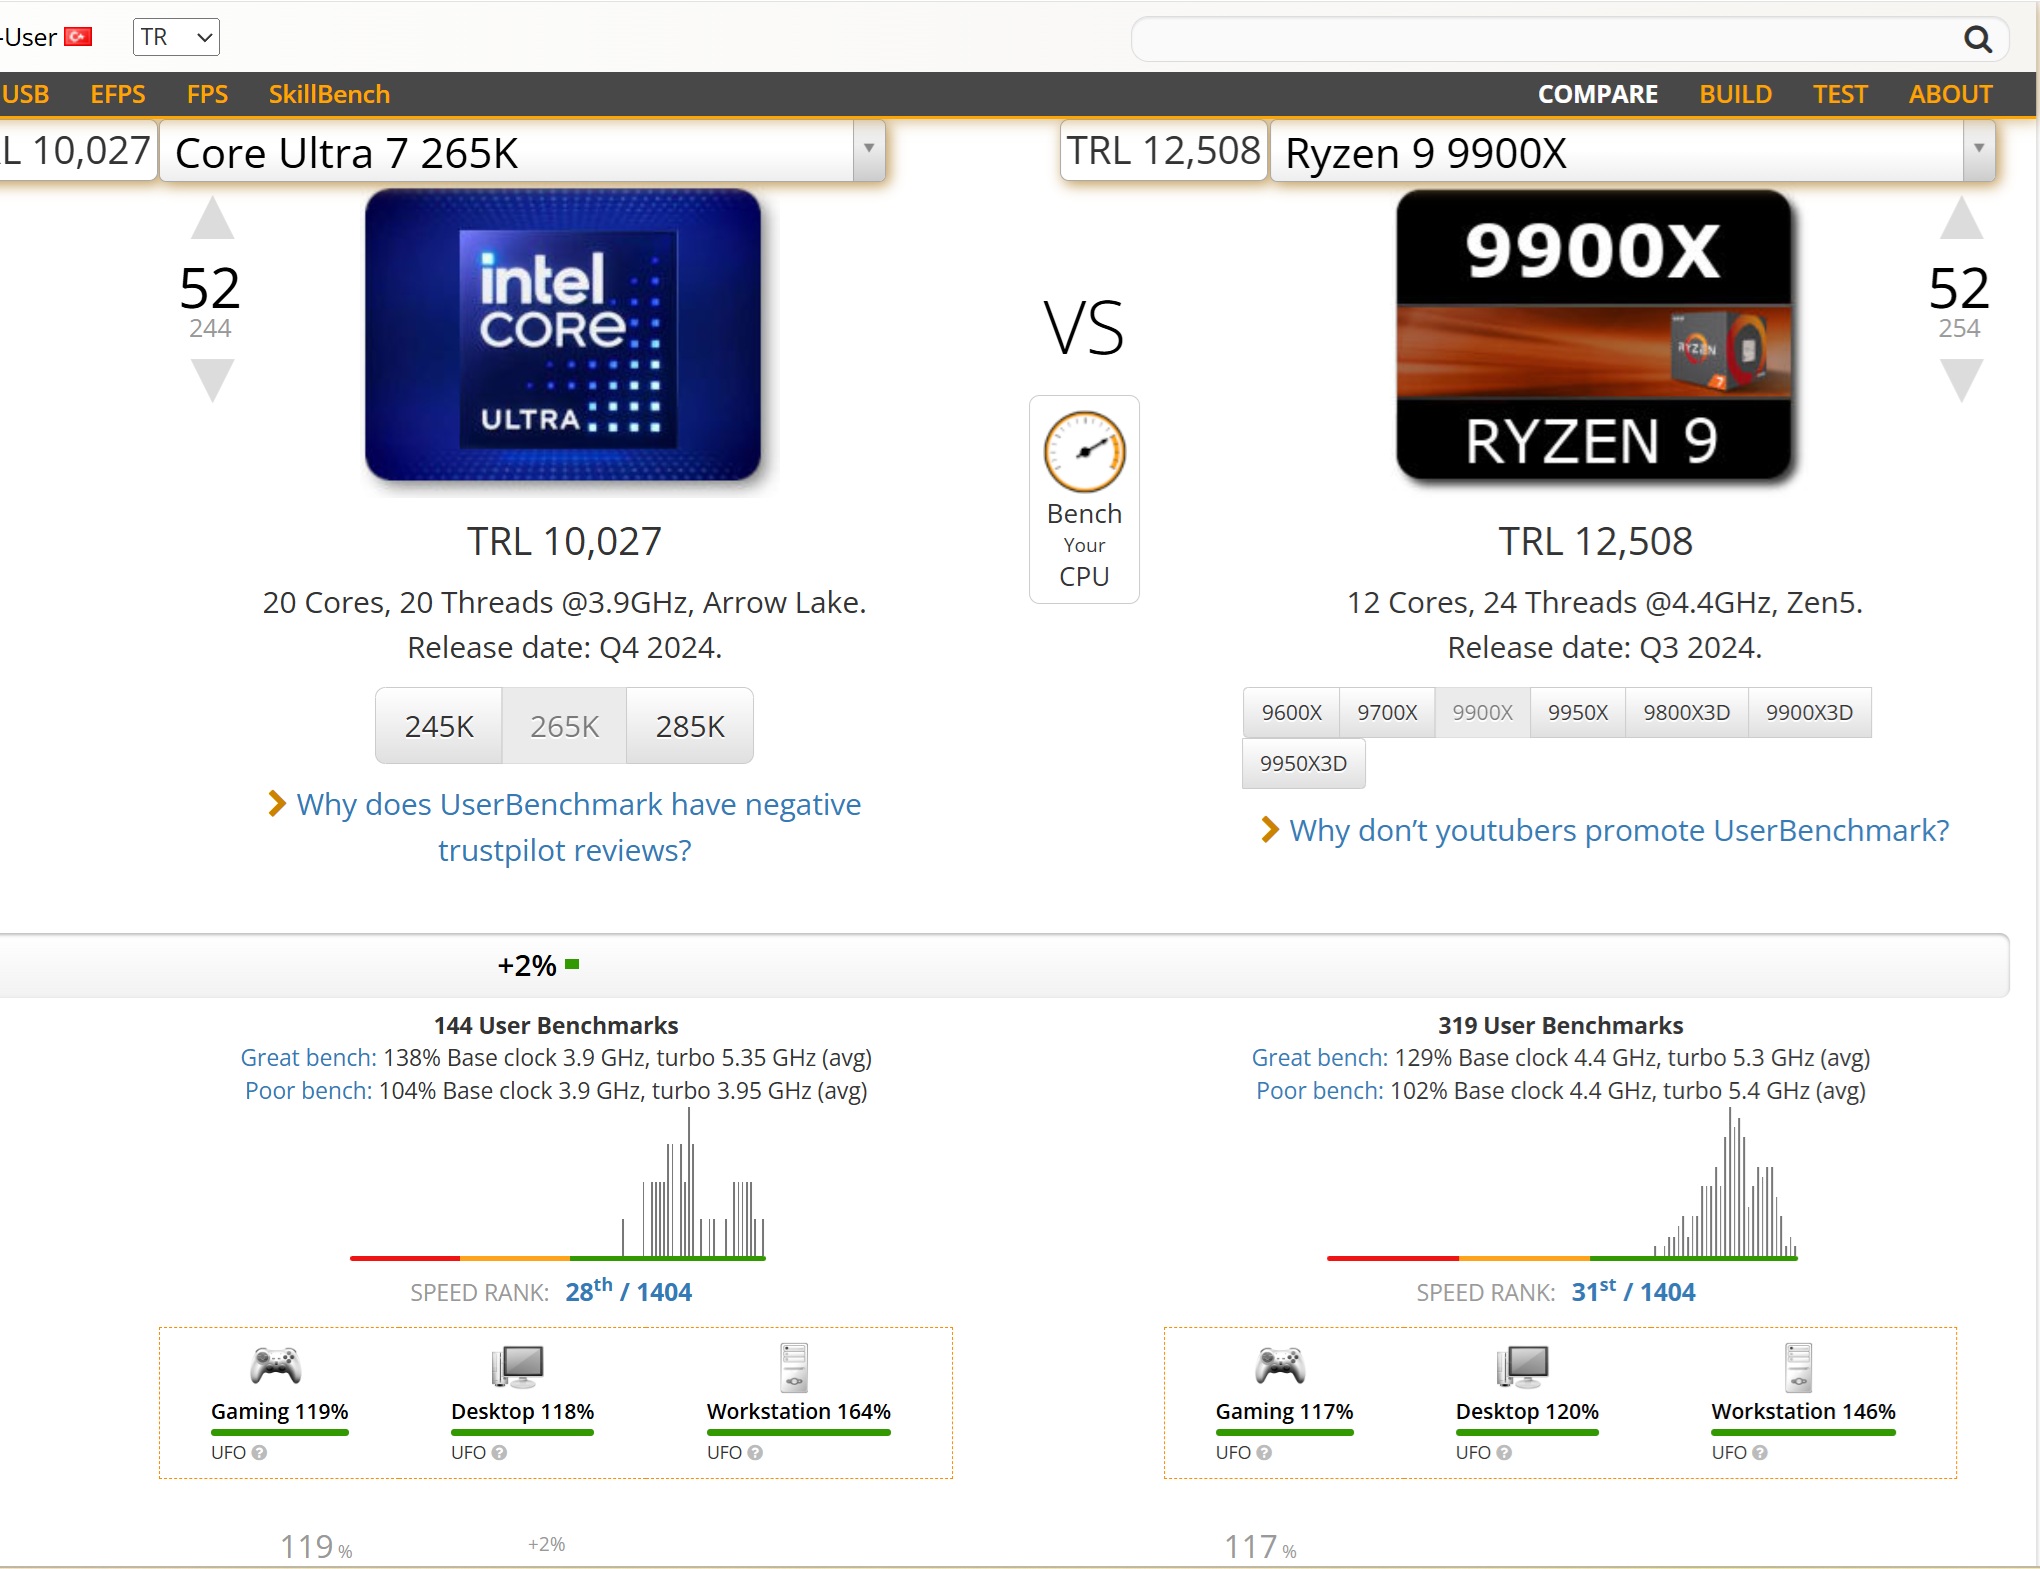Screen dimensions: 2040x1569
Task: Click the Ryzen Gaming 117% gamepad icon
Action: pyautogui.click(x=1281, y=1366)
